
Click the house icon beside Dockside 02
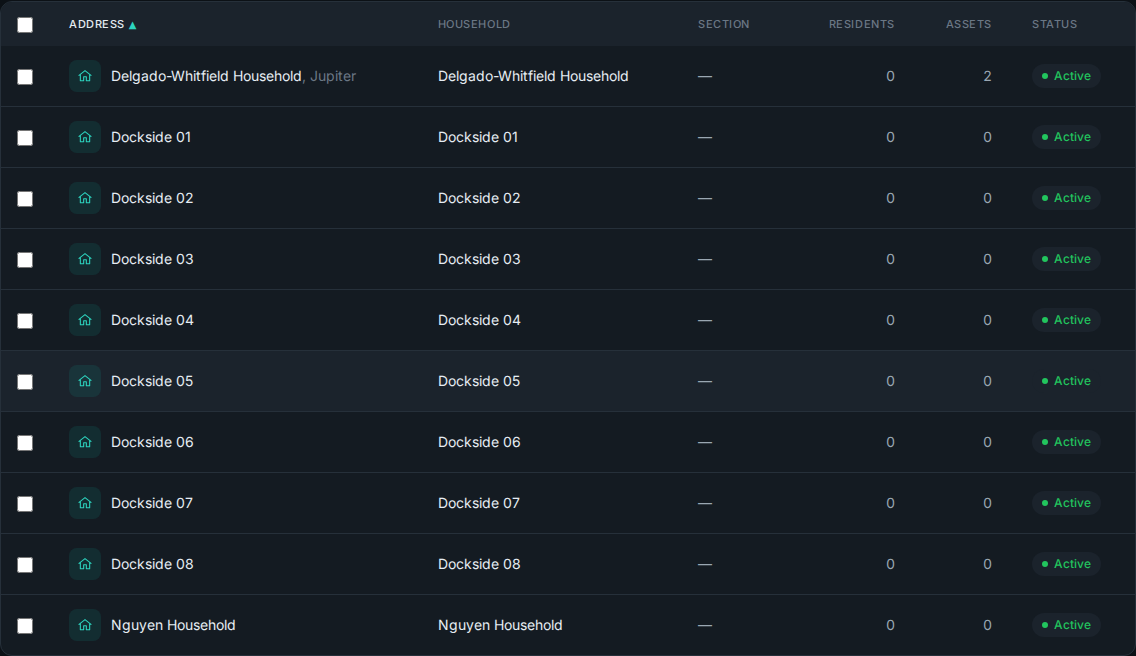click(85, 198)
